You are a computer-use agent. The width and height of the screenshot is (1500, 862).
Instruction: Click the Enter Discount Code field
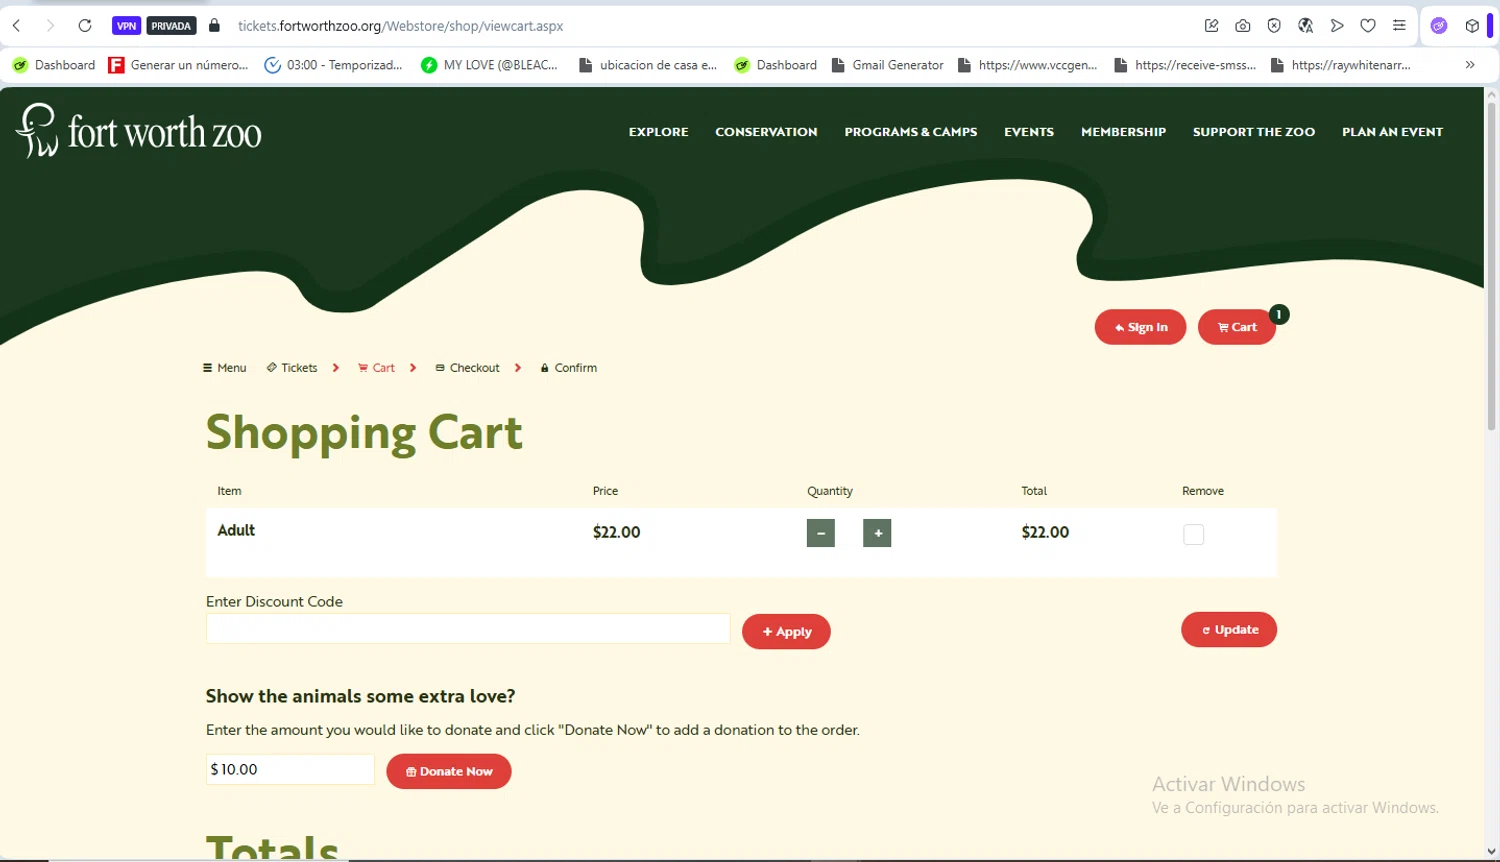click(468, 629)
